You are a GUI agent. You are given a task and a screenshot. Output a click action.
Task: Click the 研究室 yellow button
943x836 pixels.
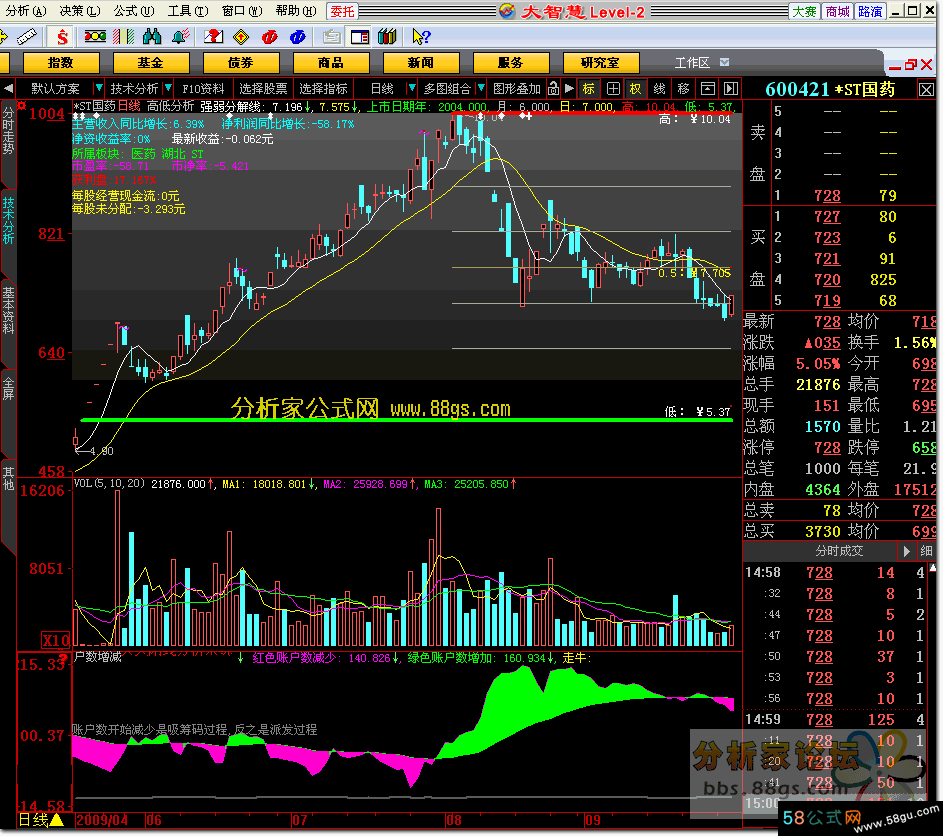pyautogui.click(x=600, y=63)
